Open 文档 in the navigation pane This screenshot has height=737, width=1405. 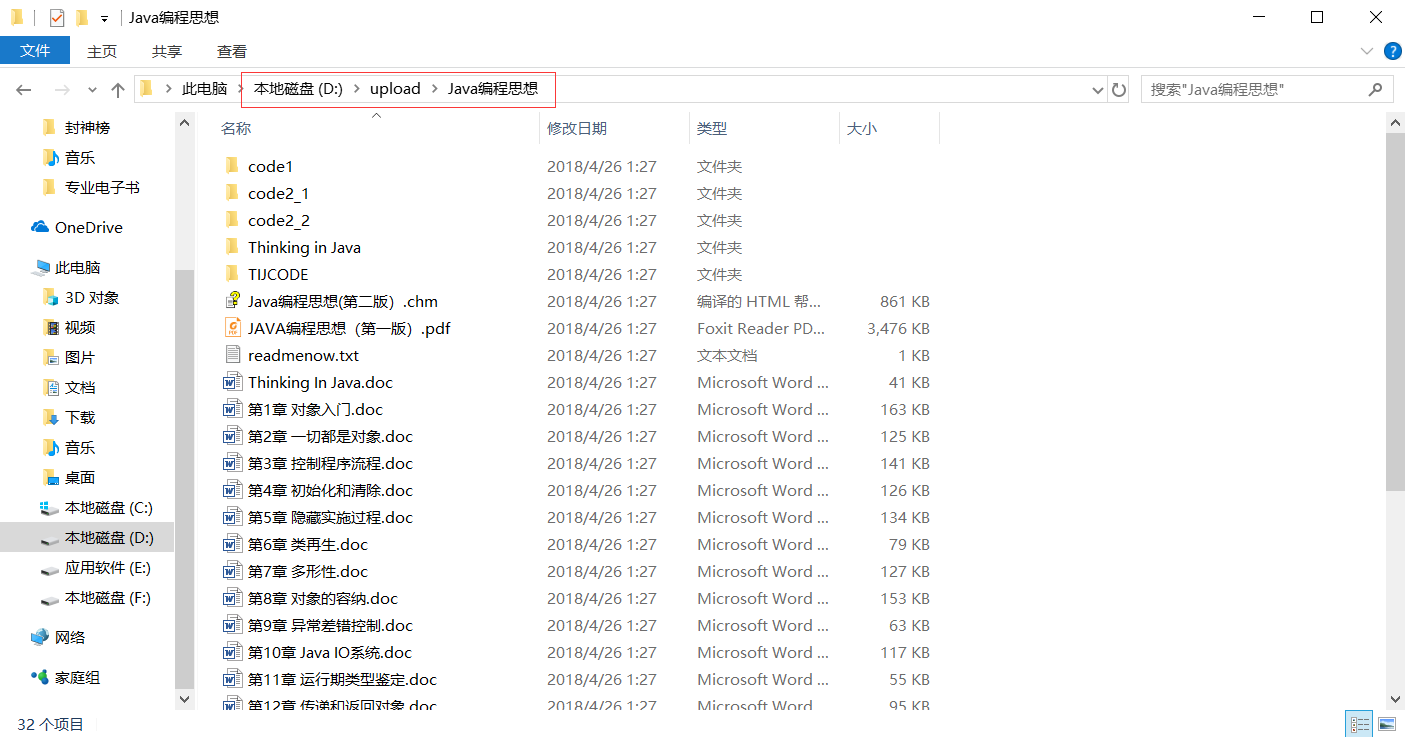point(80,387)
